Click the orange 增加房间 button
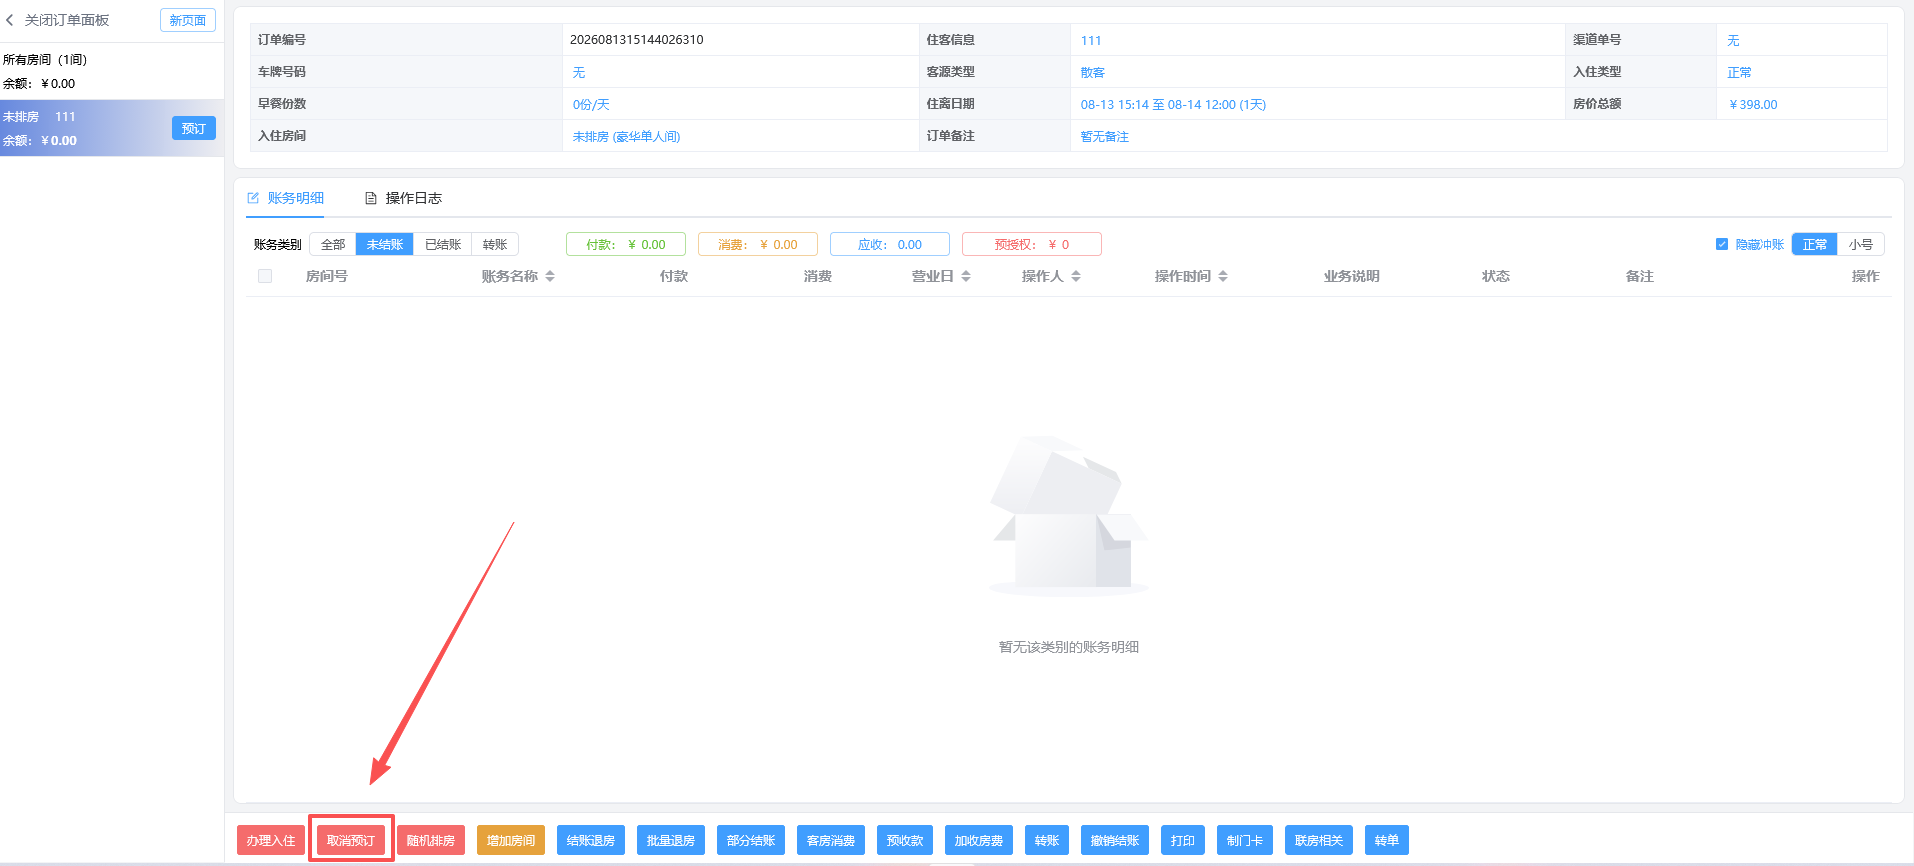 pyautogui.click(x=511, y=840)
